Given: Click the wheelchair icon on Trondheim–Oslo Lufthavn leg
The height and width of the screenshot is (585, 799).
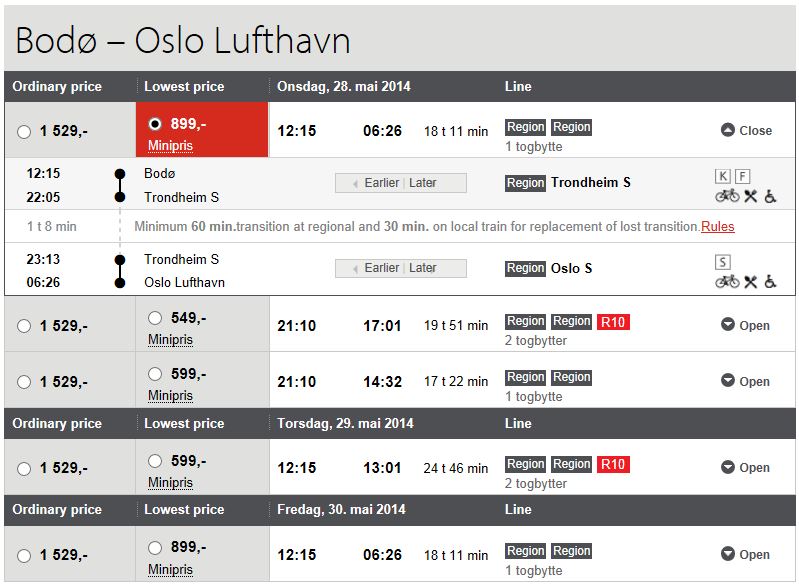Looking at the screenshot, I should point(770,282).
